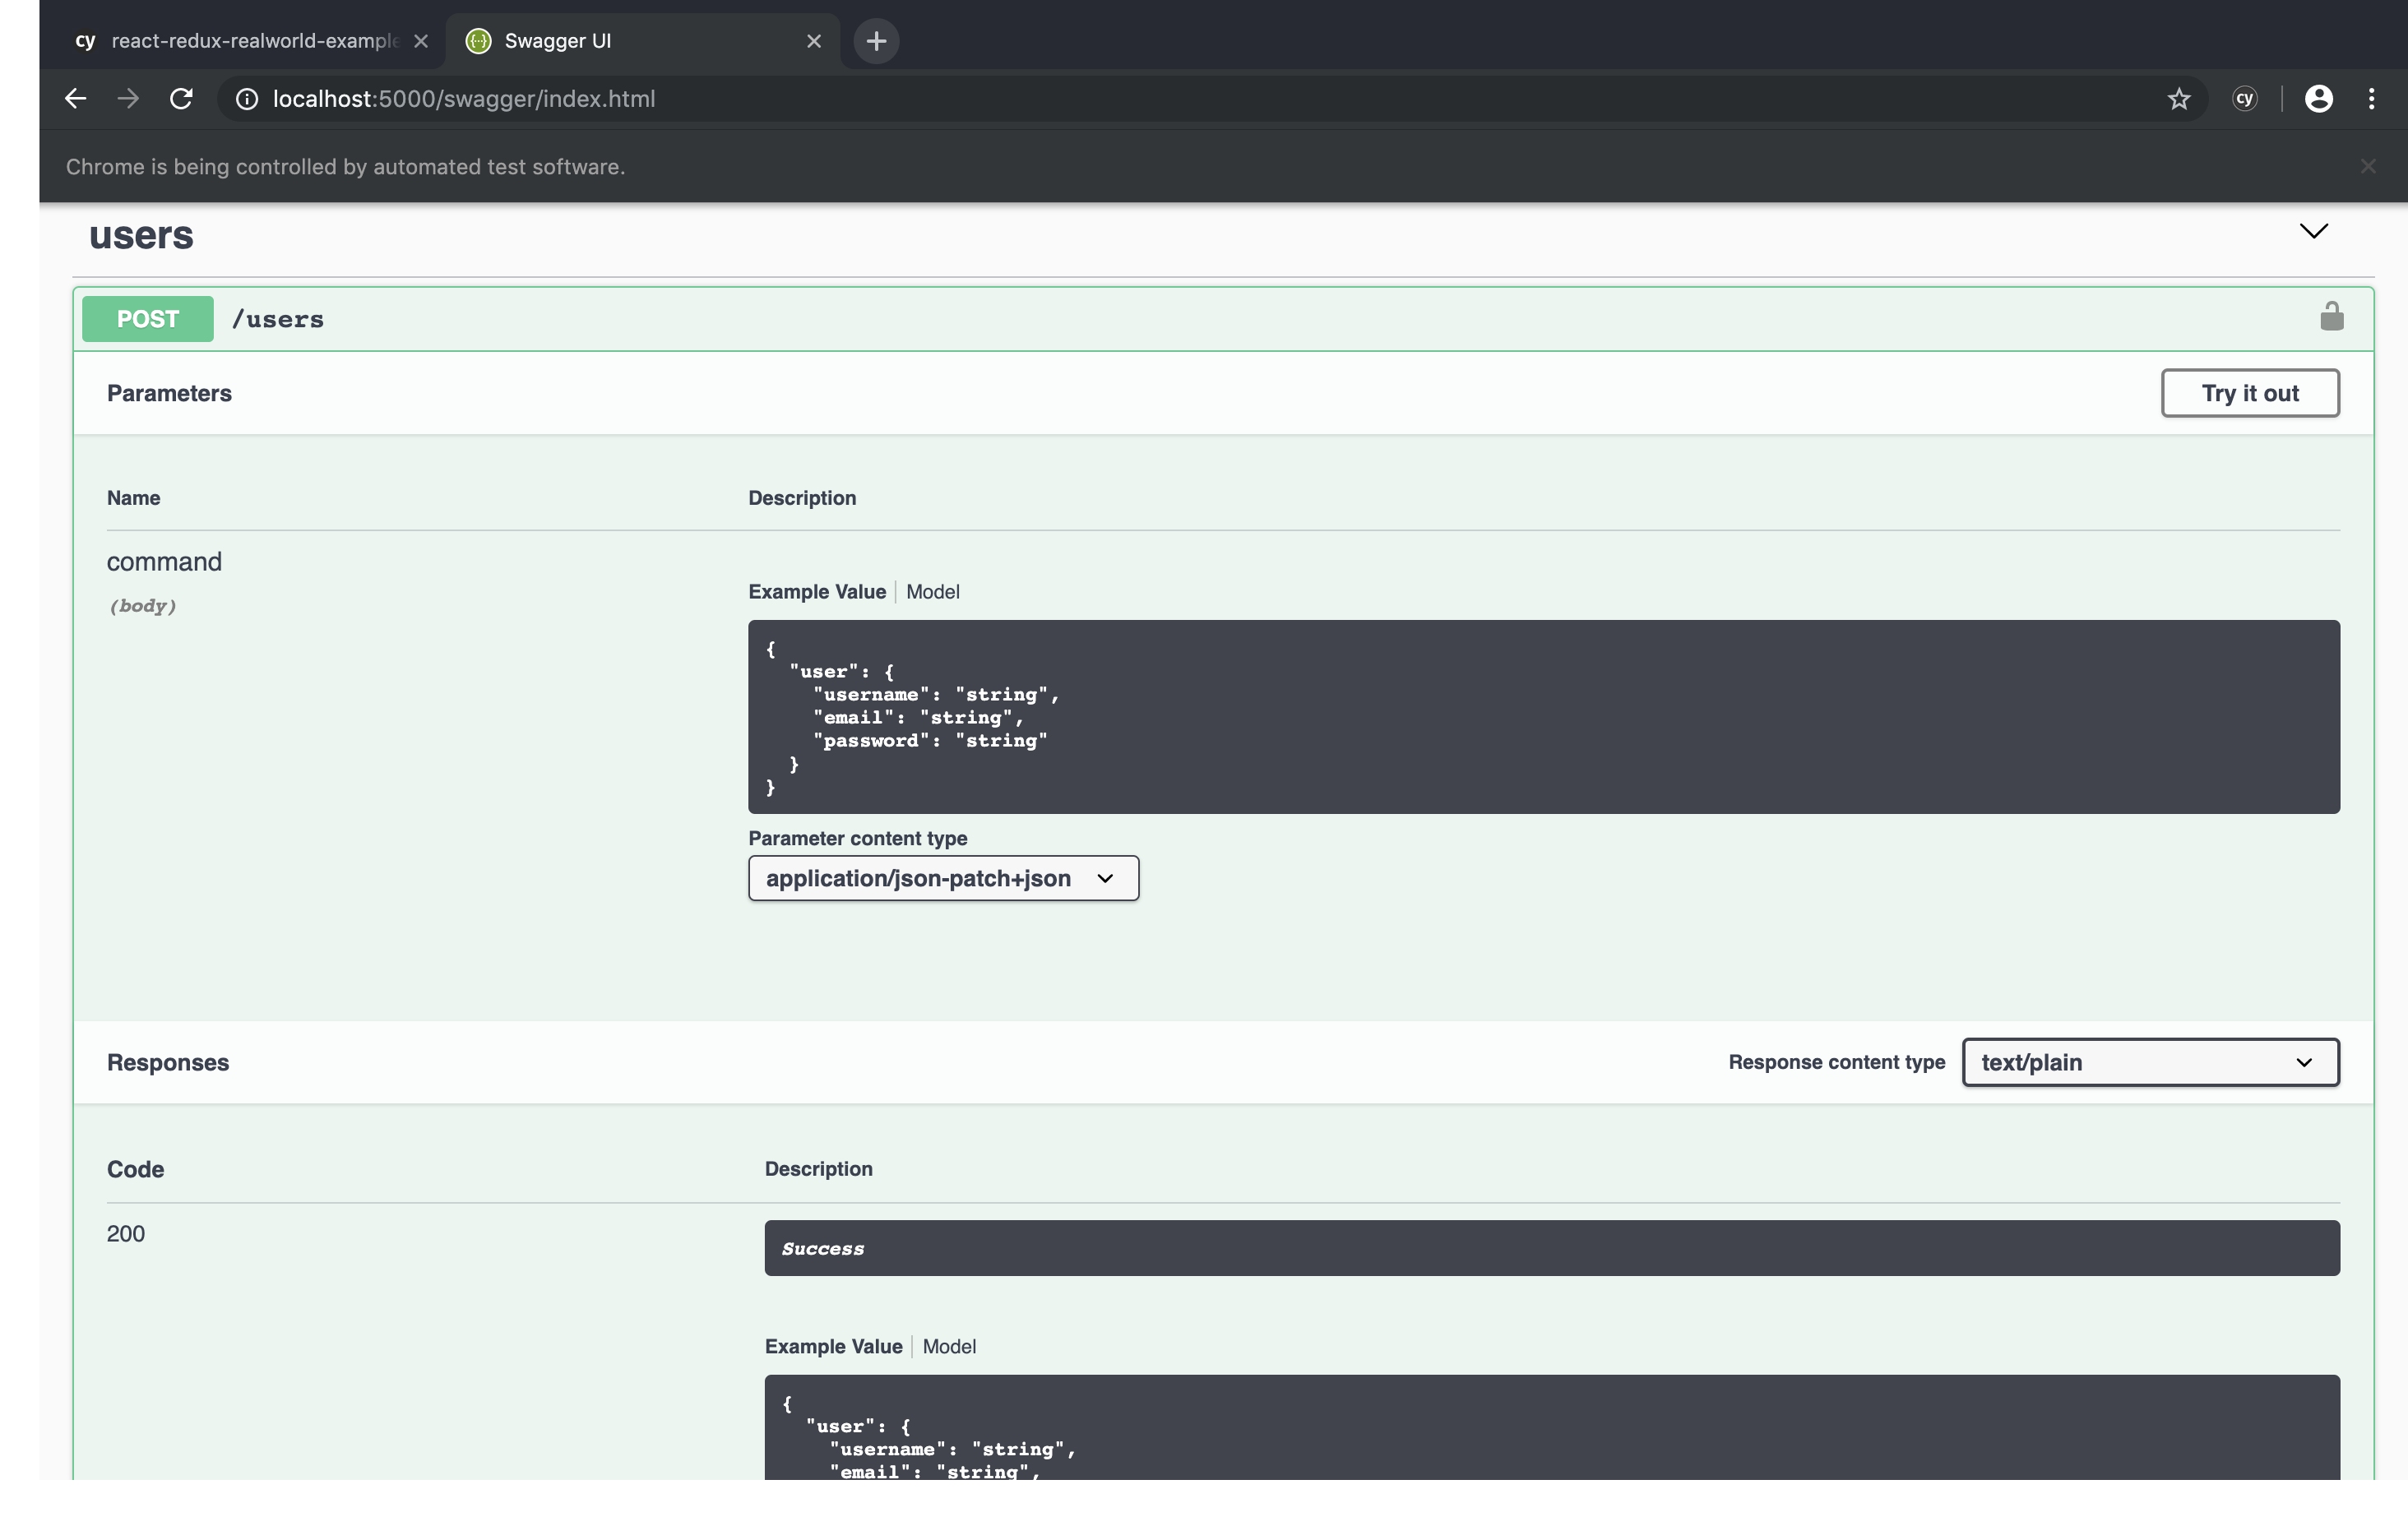Open the Parameter content type dropdown
The height and width of the screenshot is (1526, 2408).
click(x=943, y=878)
